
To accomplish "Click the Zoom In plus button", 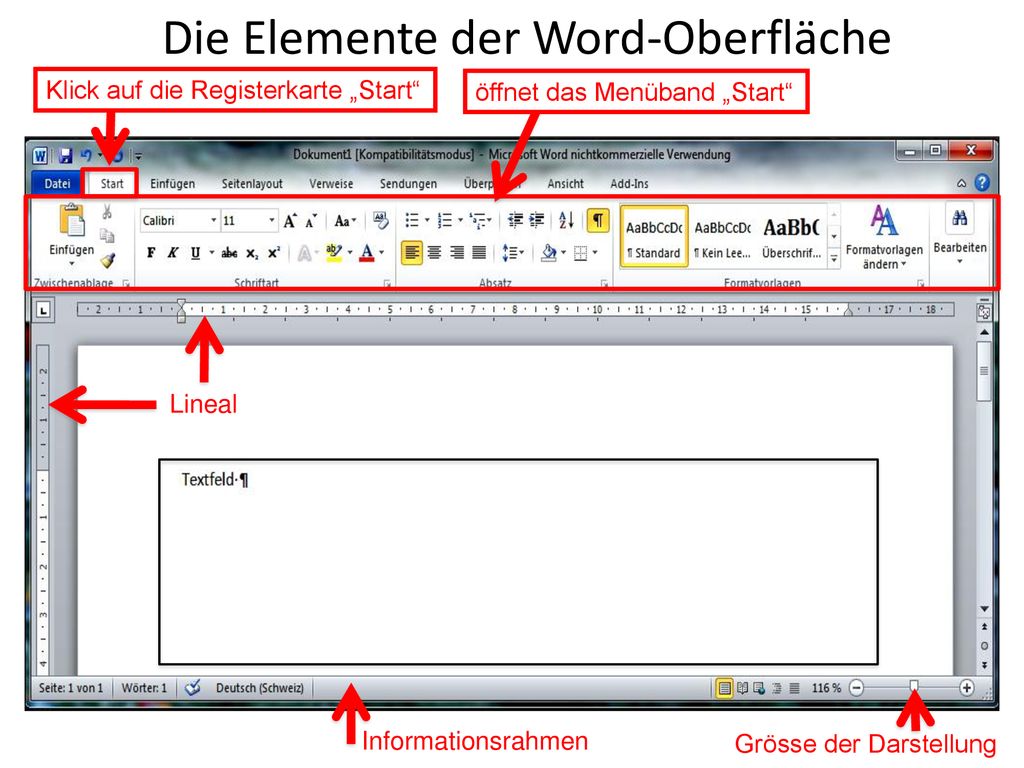I will (x=967, y=688).
